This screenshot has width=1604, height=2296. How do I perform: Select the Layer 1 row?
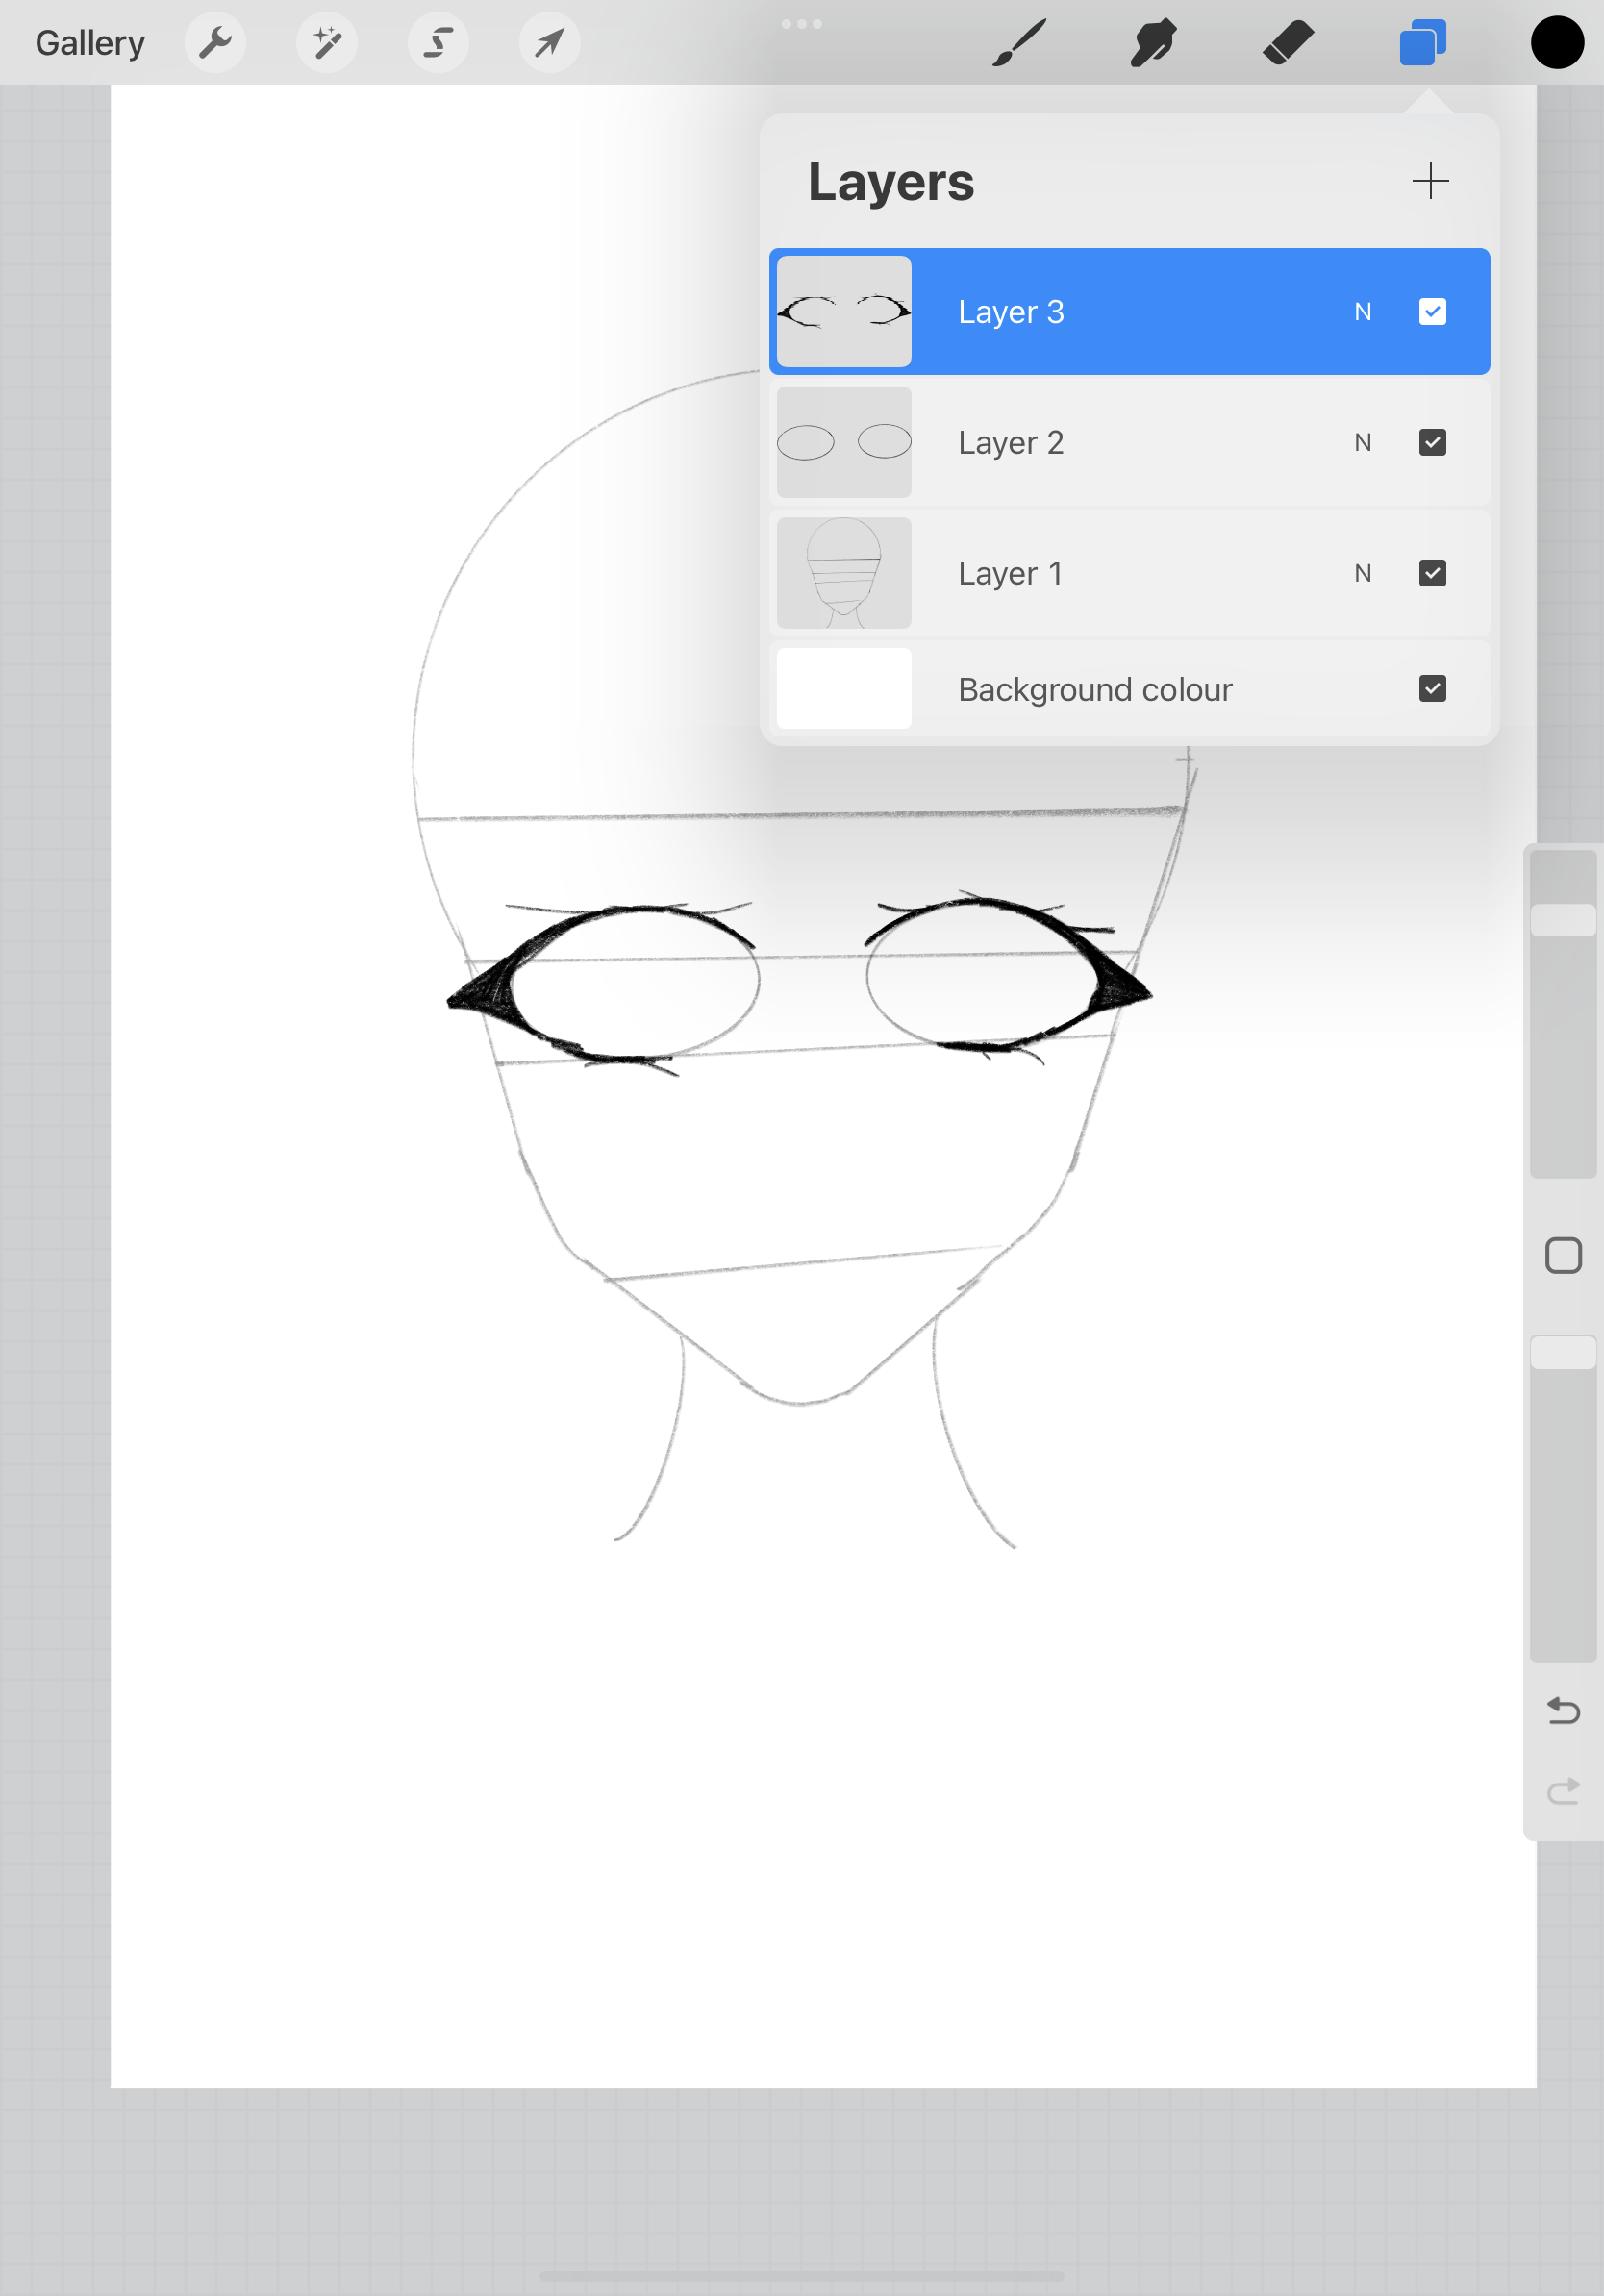tap(1100, 573)
